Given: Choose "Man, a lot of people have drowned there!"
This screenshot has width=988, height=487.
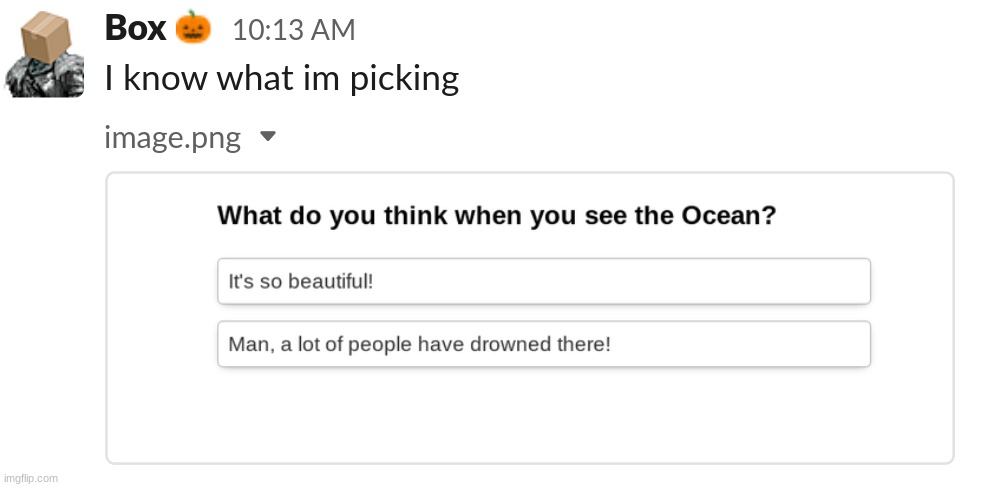Looking at the screenshot, I should 543,344.
